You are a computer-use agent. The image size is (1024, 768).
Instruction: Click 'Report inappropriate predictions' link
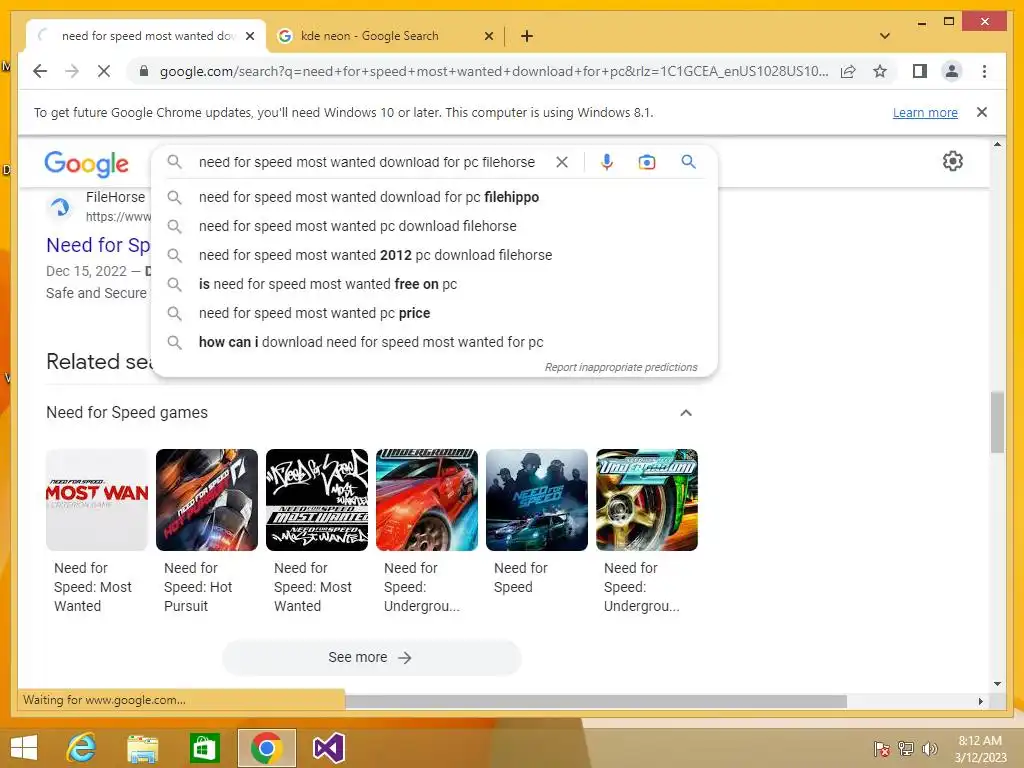point(621,367)
